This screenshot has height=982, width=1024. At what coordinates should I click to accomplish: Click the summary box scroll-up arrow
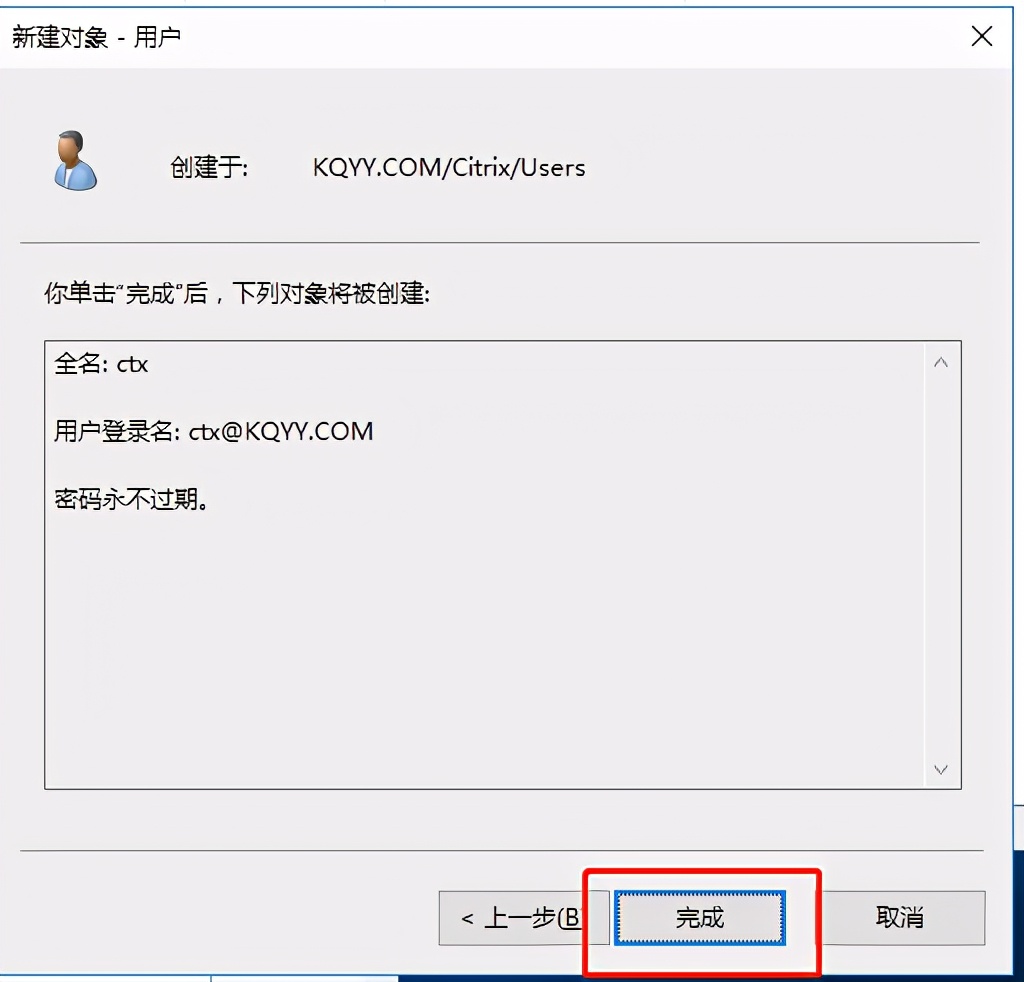click(940, 362)
